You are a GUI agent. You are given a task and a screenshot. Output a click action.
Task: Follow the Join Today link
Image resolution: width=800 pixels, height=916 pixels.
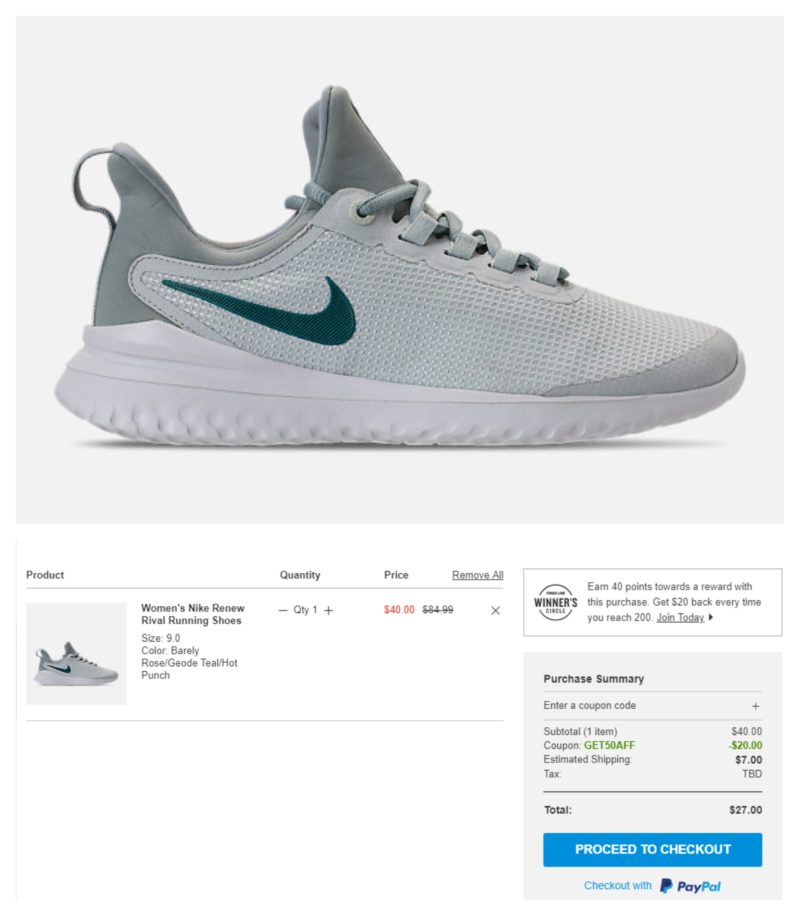click(680, 617)
